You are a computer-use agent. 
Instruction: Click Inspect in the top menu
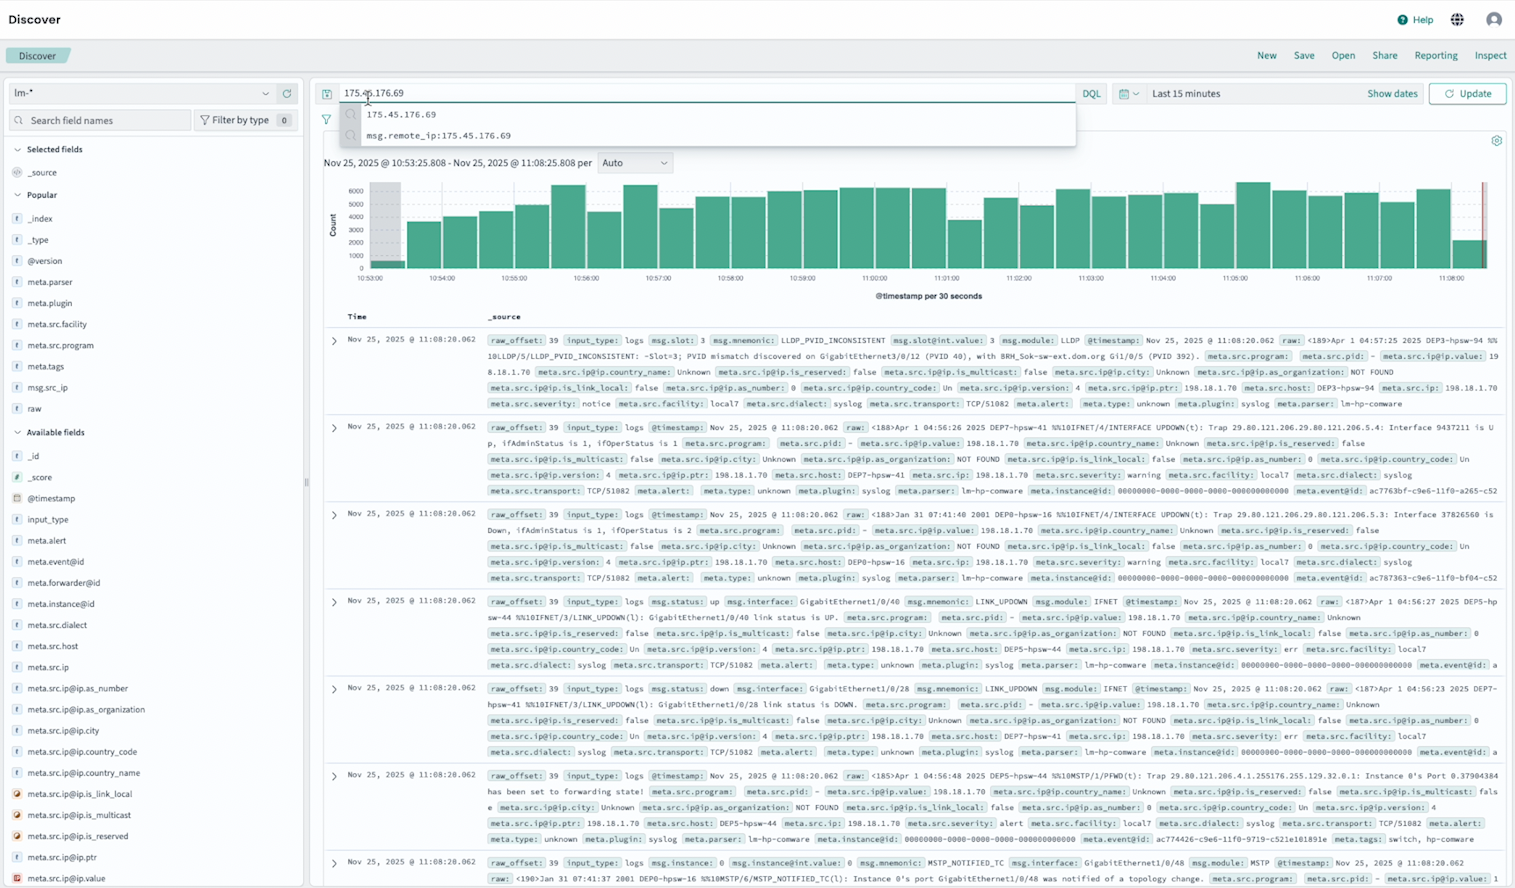pos(1490,56)
